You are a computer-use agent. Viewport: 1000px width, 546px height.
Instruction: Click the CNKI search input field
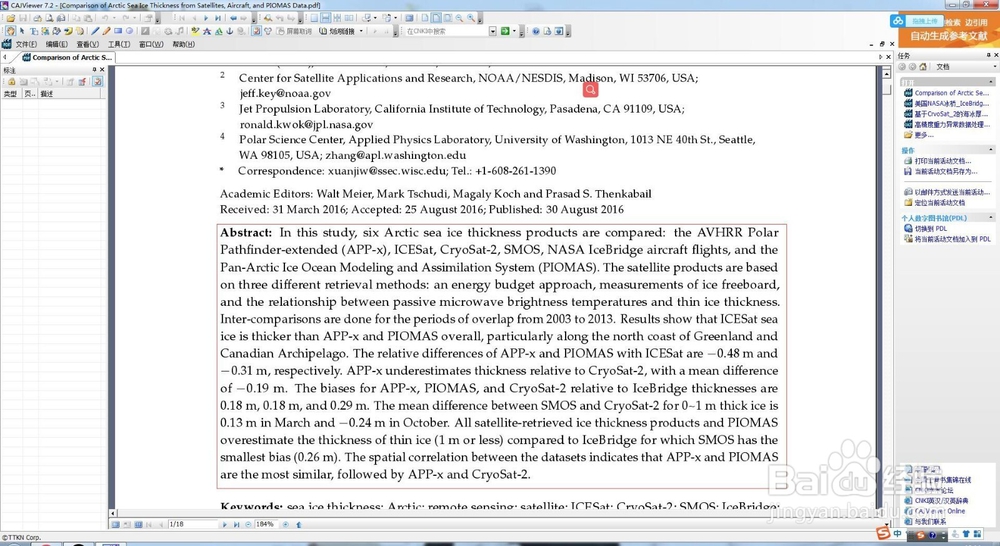point(446,31)
